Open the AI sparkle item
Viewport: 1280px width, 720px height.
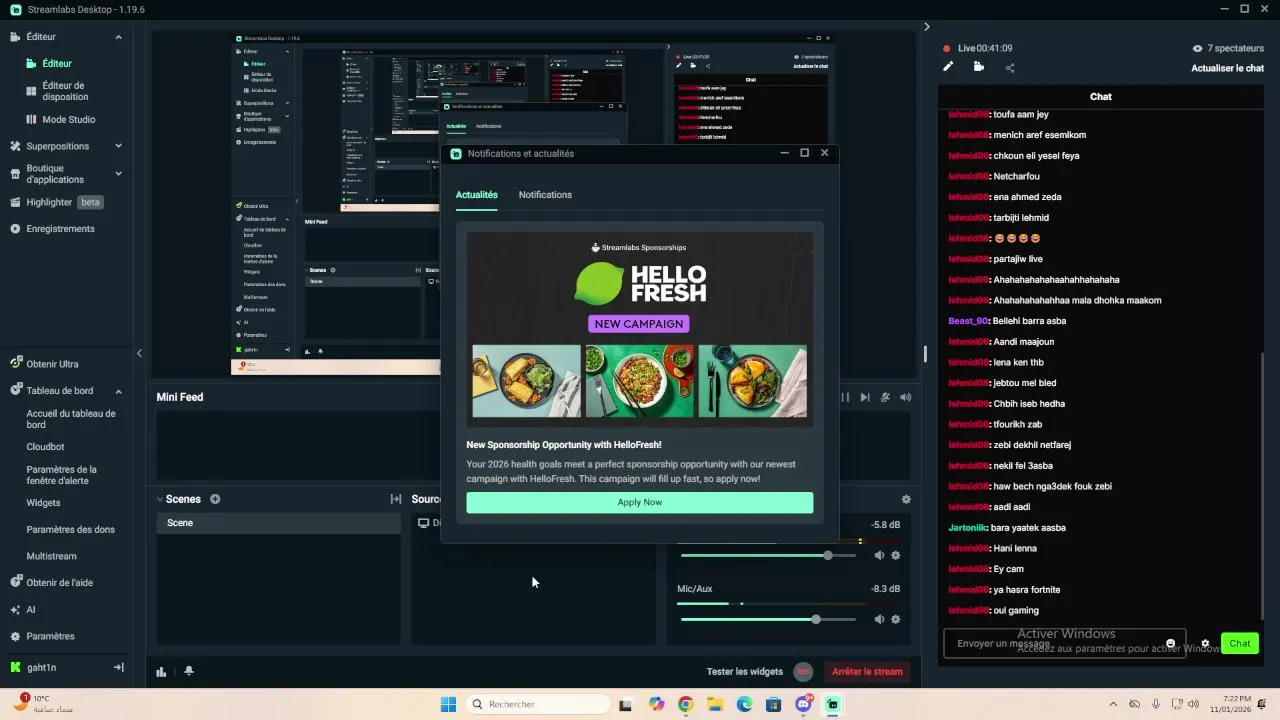[23, 610]
